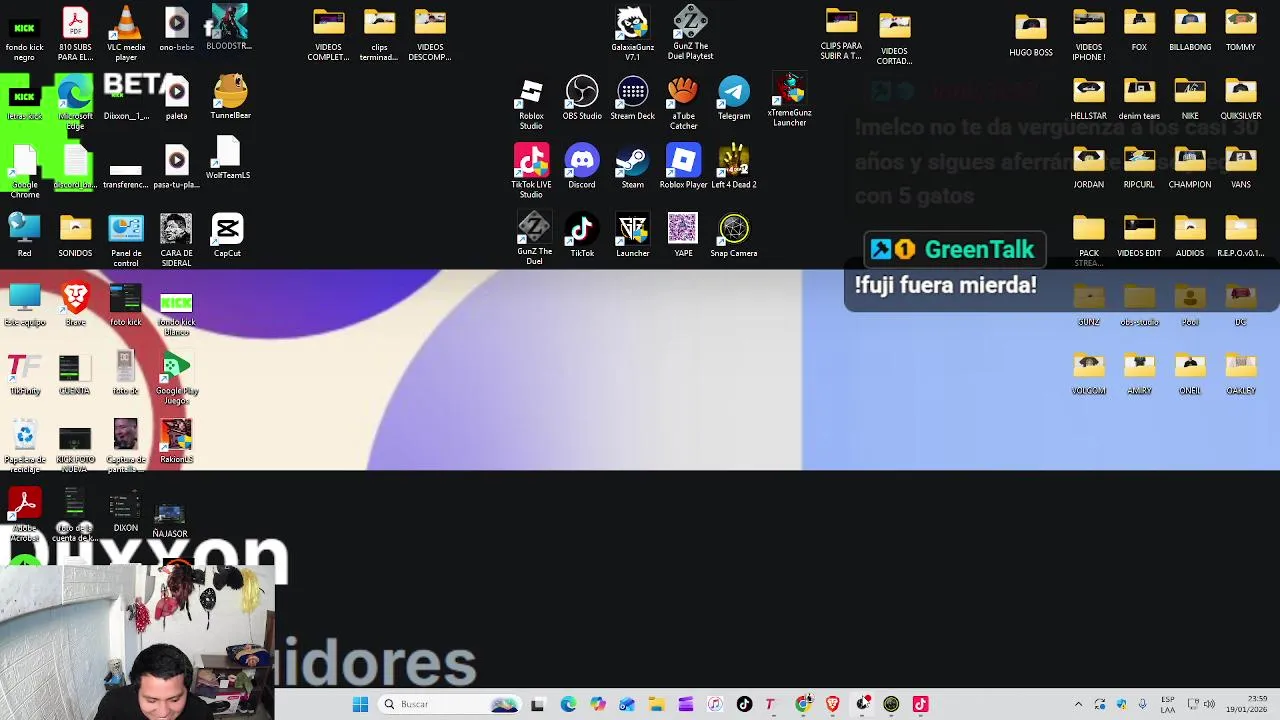Open the ÑAJASOR image file
1280x720 pixels.
(x=170, y=520)
